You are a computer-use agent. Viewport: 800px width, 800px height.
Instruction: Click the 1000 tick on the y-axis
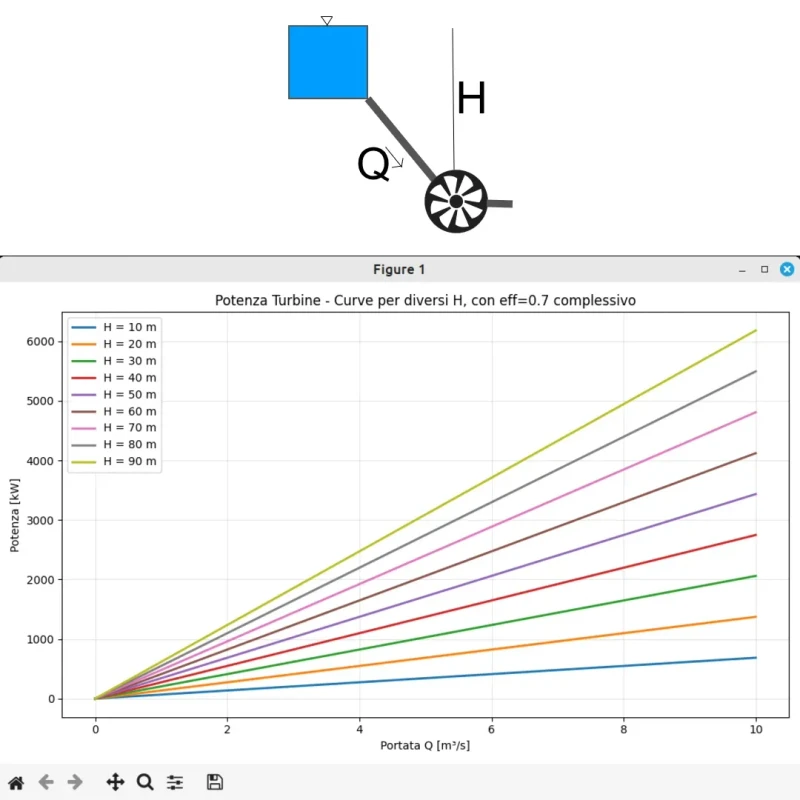coord(40,639)
